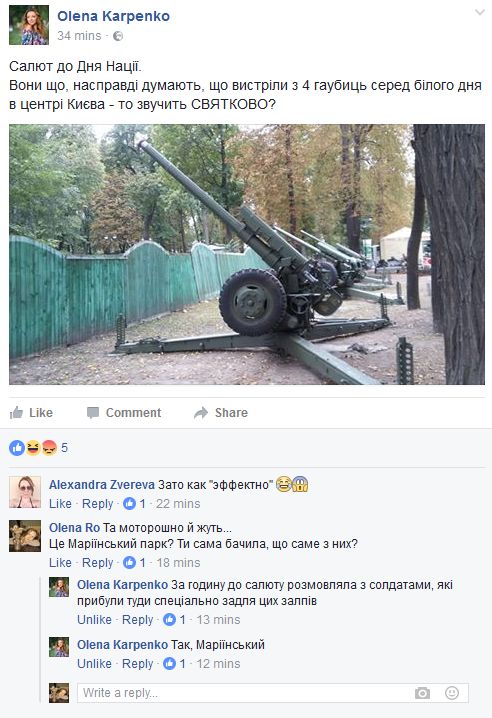Attach a photo using the camera icon
Viewport: 492px width, 718px height.
(422, 693)
